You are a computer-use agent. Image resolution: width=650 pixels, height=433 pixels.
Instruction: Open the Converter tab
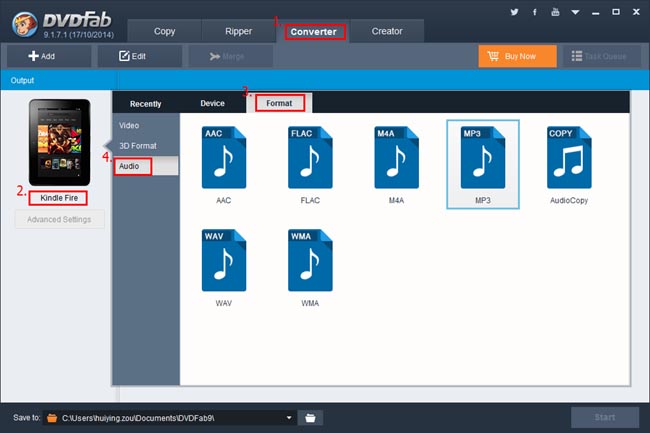[313, 31]
